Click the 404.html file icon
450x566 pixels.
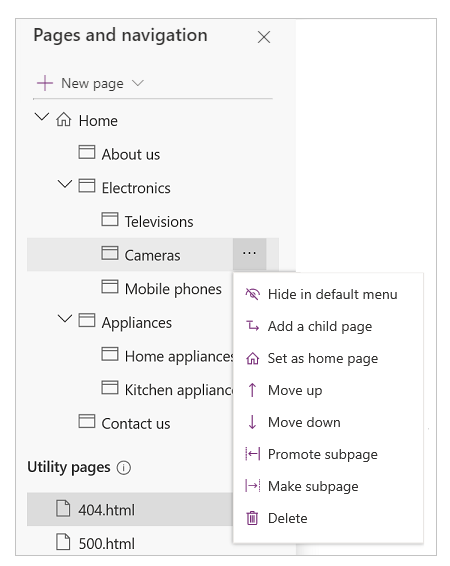64,508
